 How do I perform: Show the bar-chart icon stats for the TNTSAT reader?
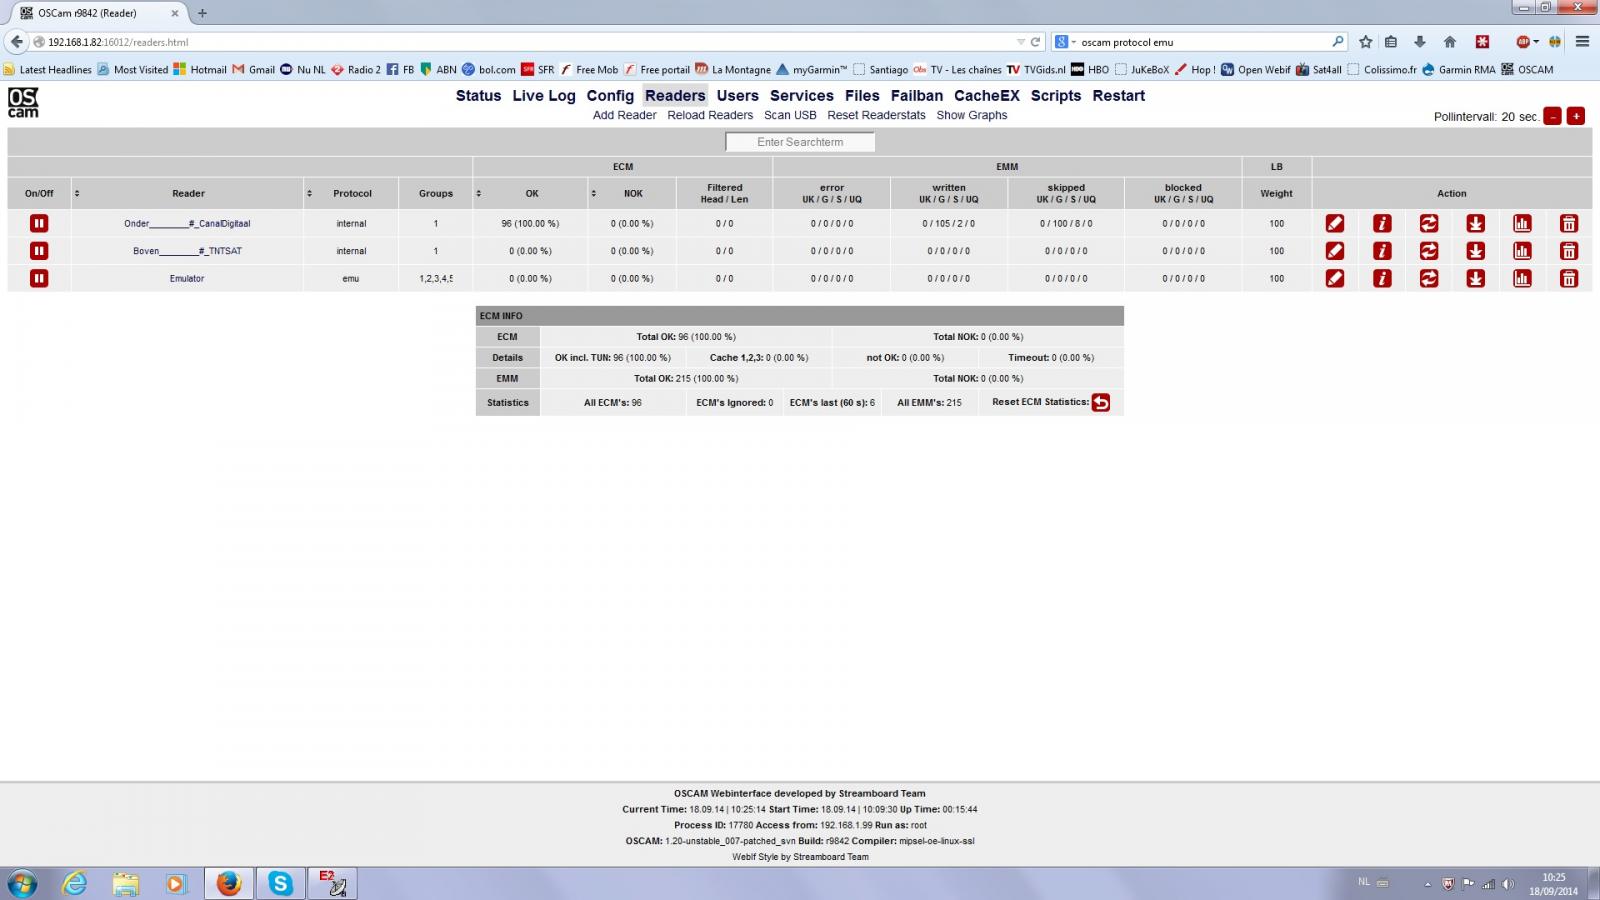click(1522, 251)
